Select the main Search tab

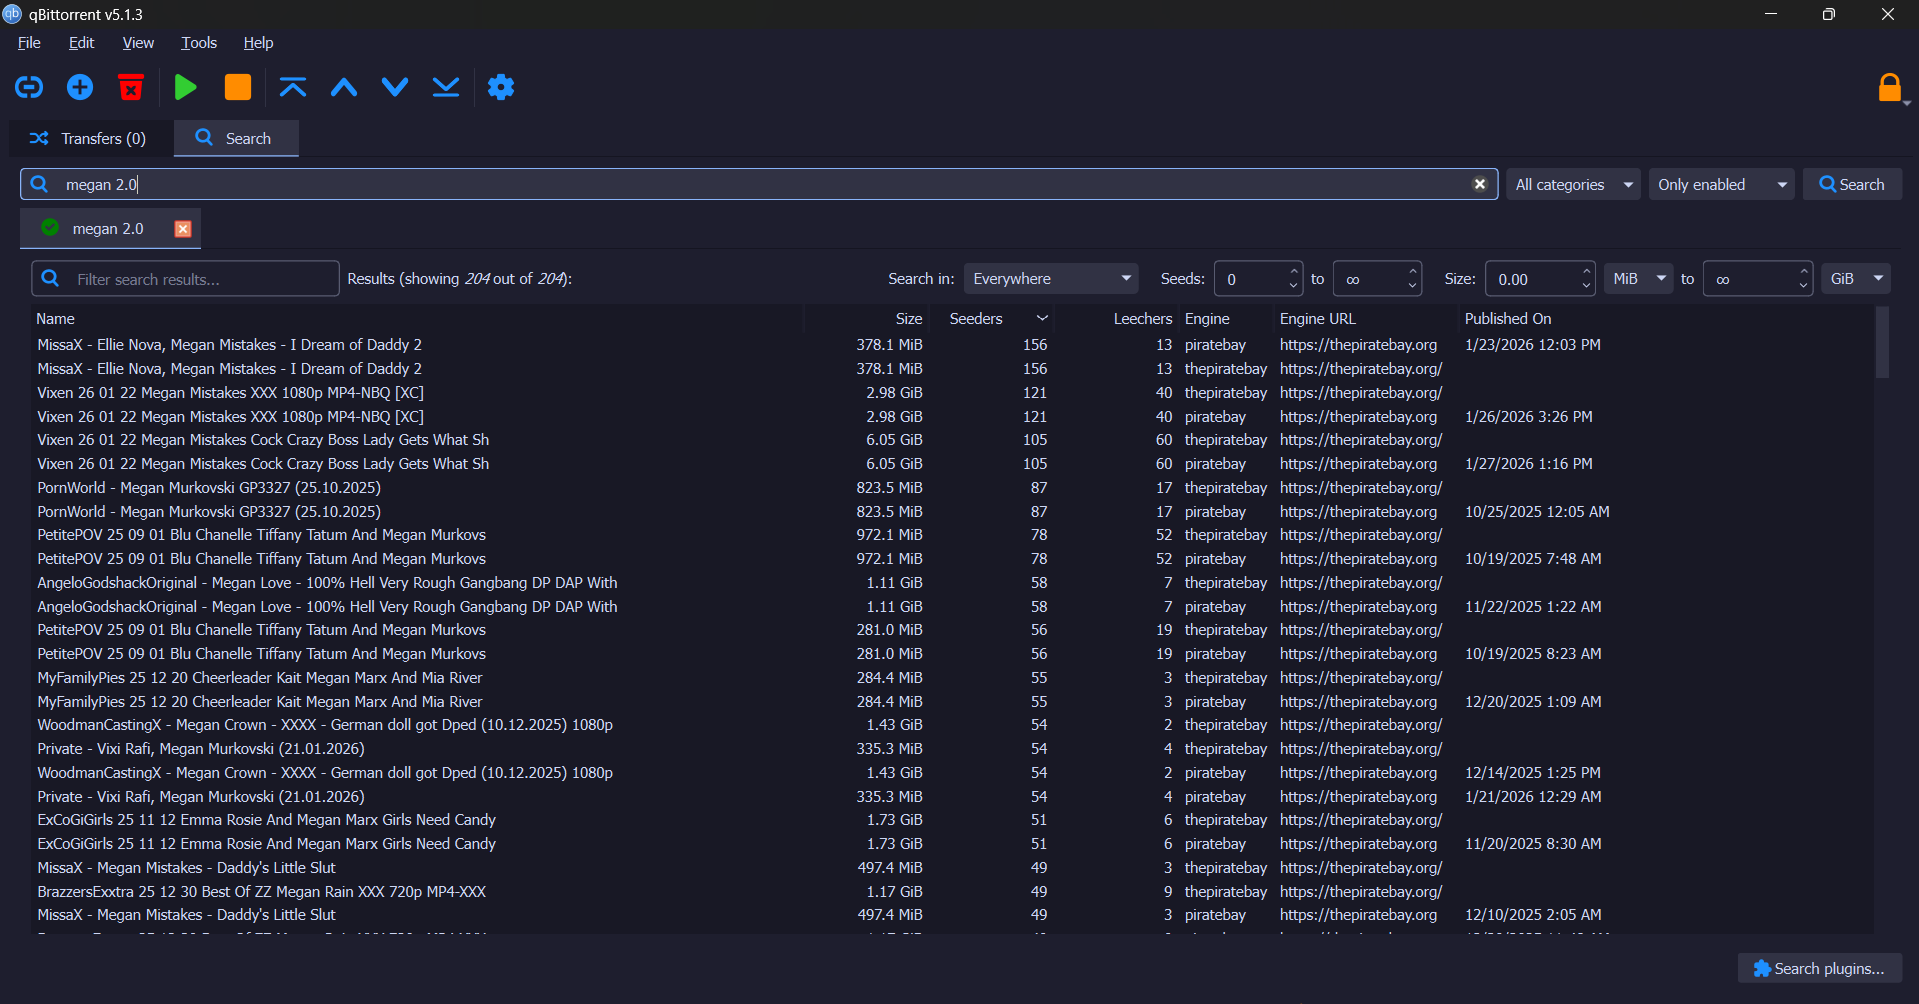point(236,138)
